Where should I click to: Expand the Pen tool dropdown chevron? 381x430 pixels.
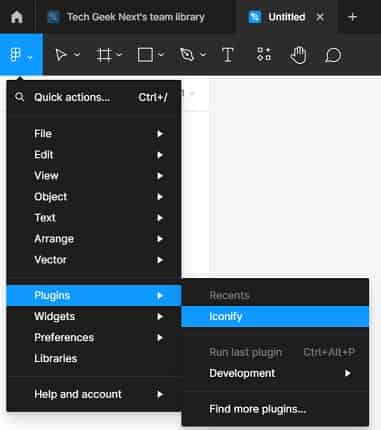pyautogui.click(x=203, y=54)
